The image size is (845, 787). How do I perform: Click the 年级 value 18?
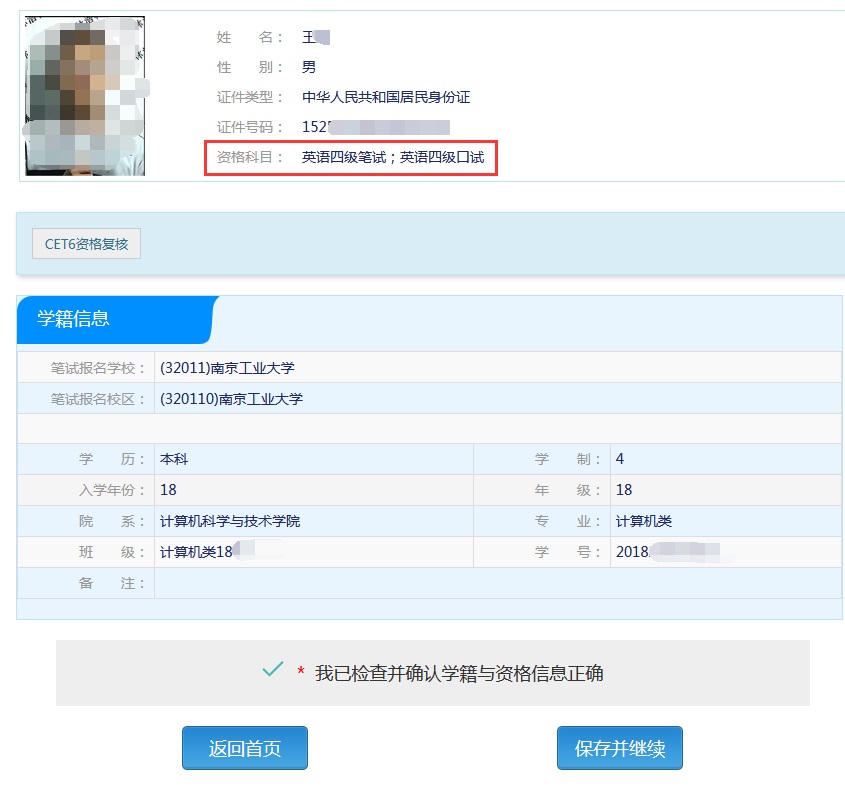tap(624, 490)
